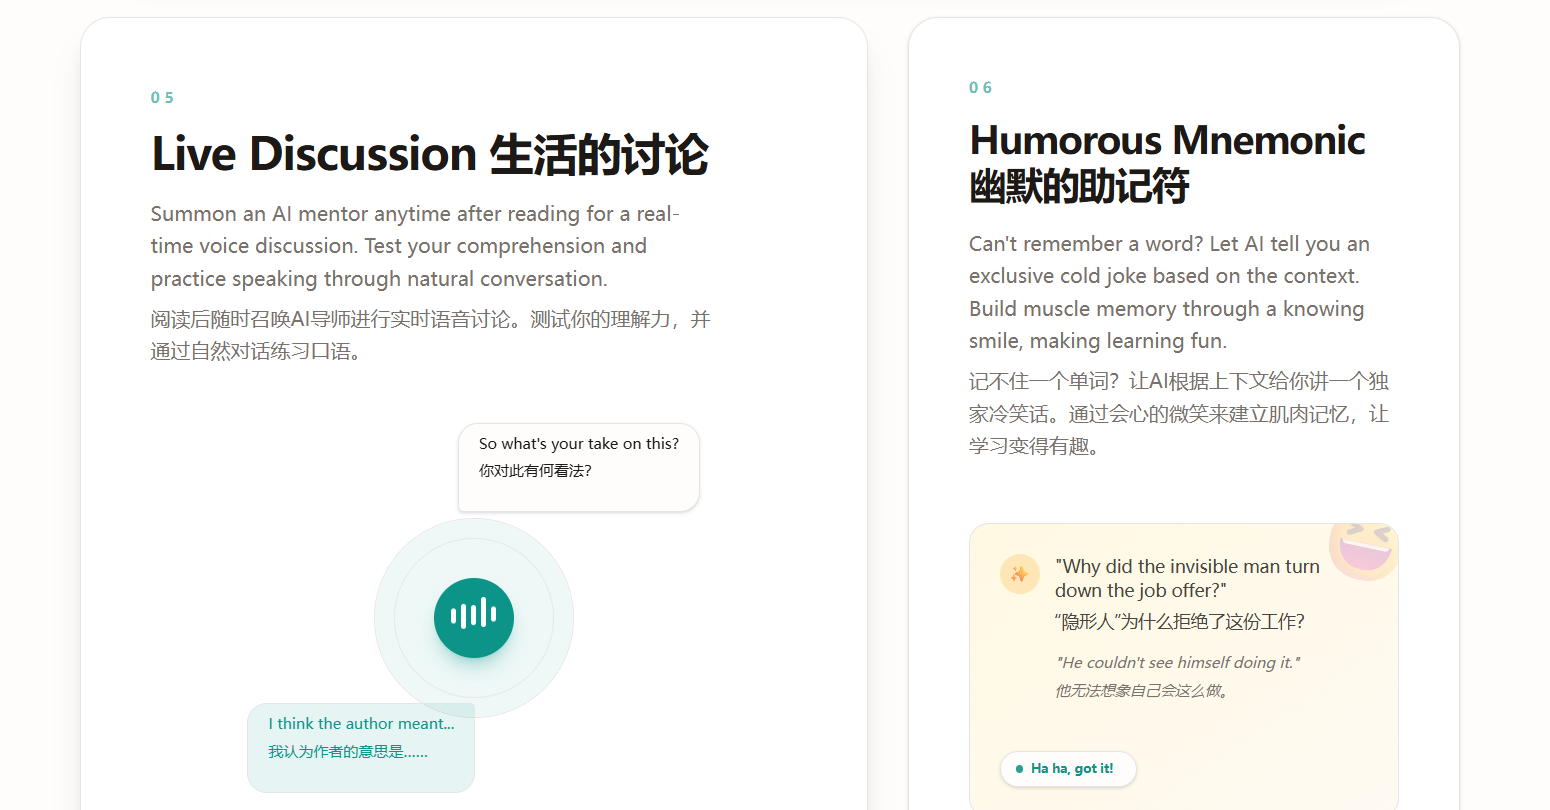1550x810 pixels.
Task: Click the Chinese joke translation line 隐形人
Action: 1180,622
